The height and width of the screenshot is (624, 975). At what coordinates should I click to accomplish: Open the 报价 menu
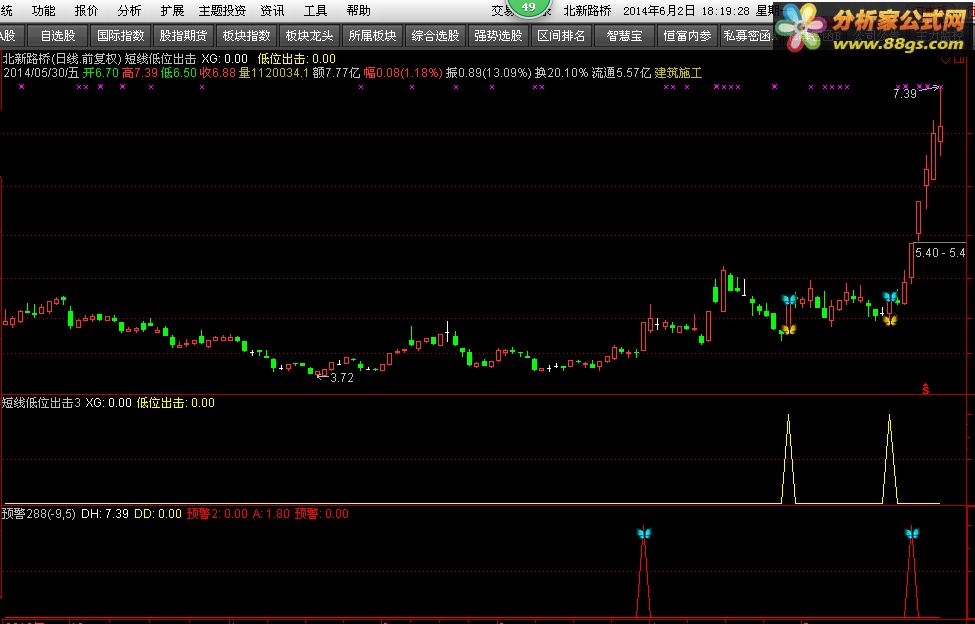86,11
